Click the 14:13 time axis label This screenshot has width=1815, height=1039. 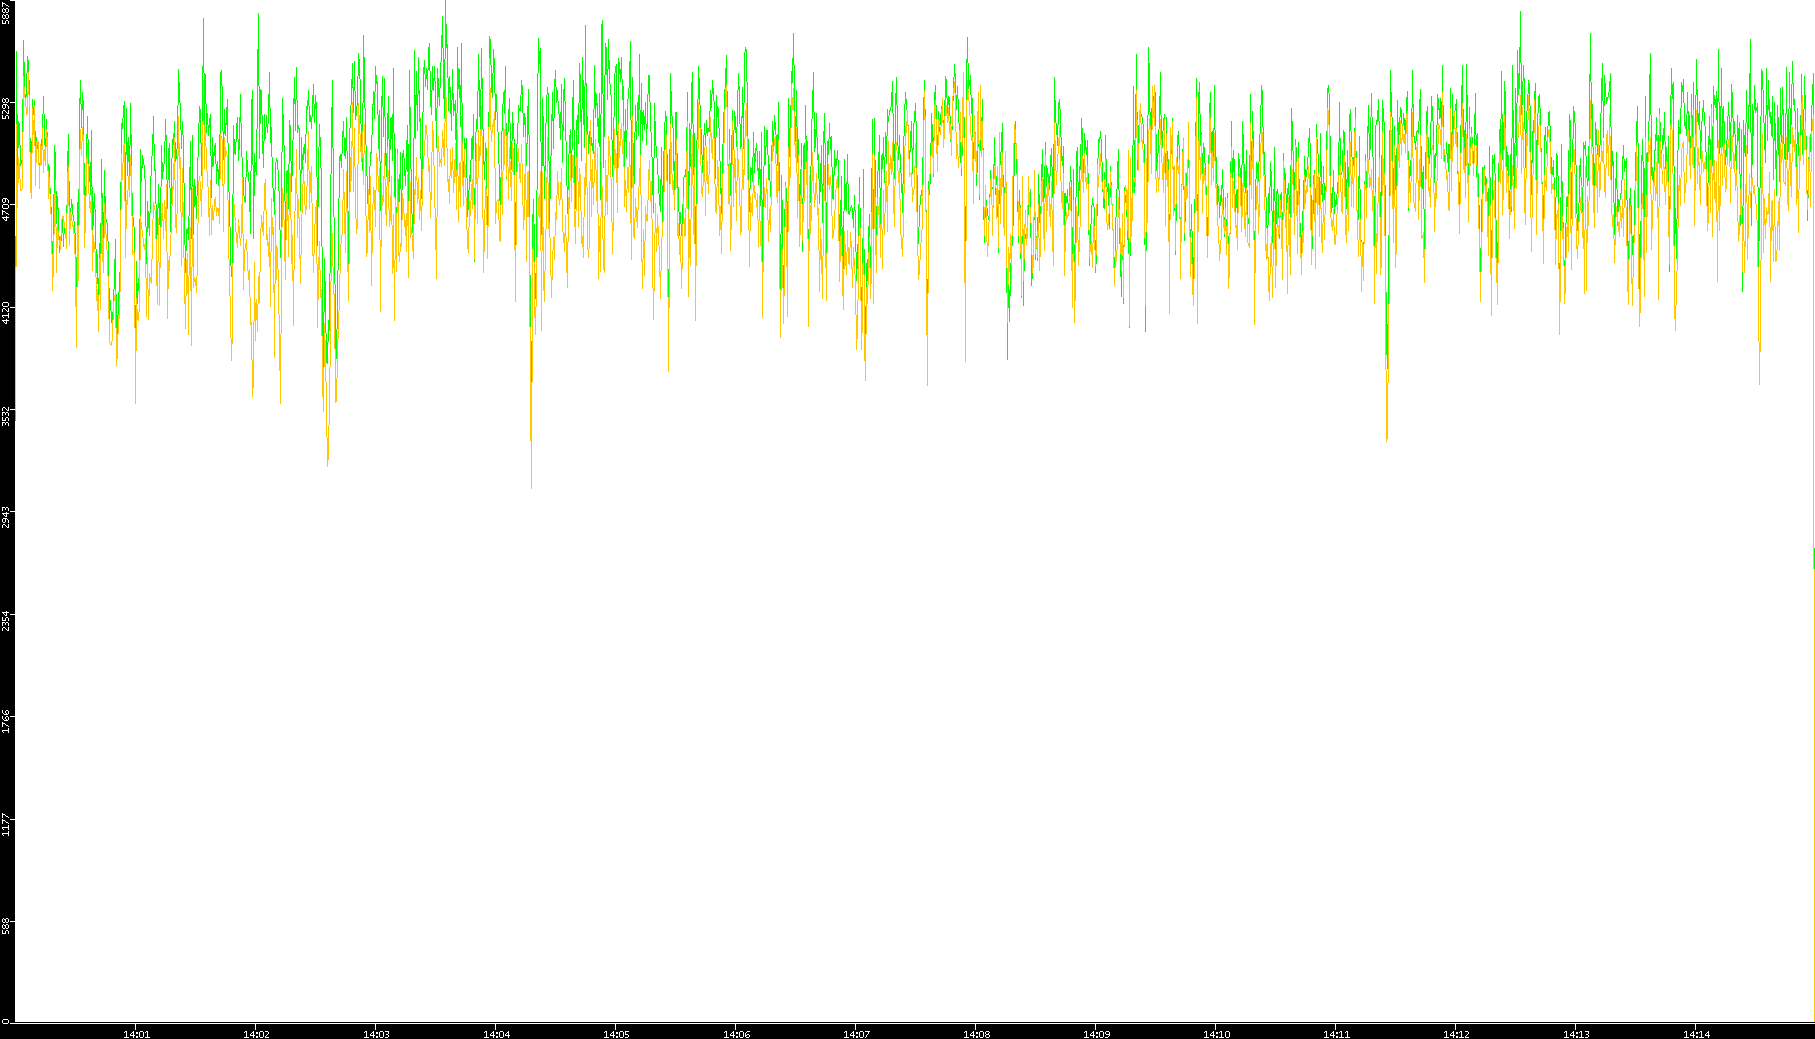coord(1576,1033)
